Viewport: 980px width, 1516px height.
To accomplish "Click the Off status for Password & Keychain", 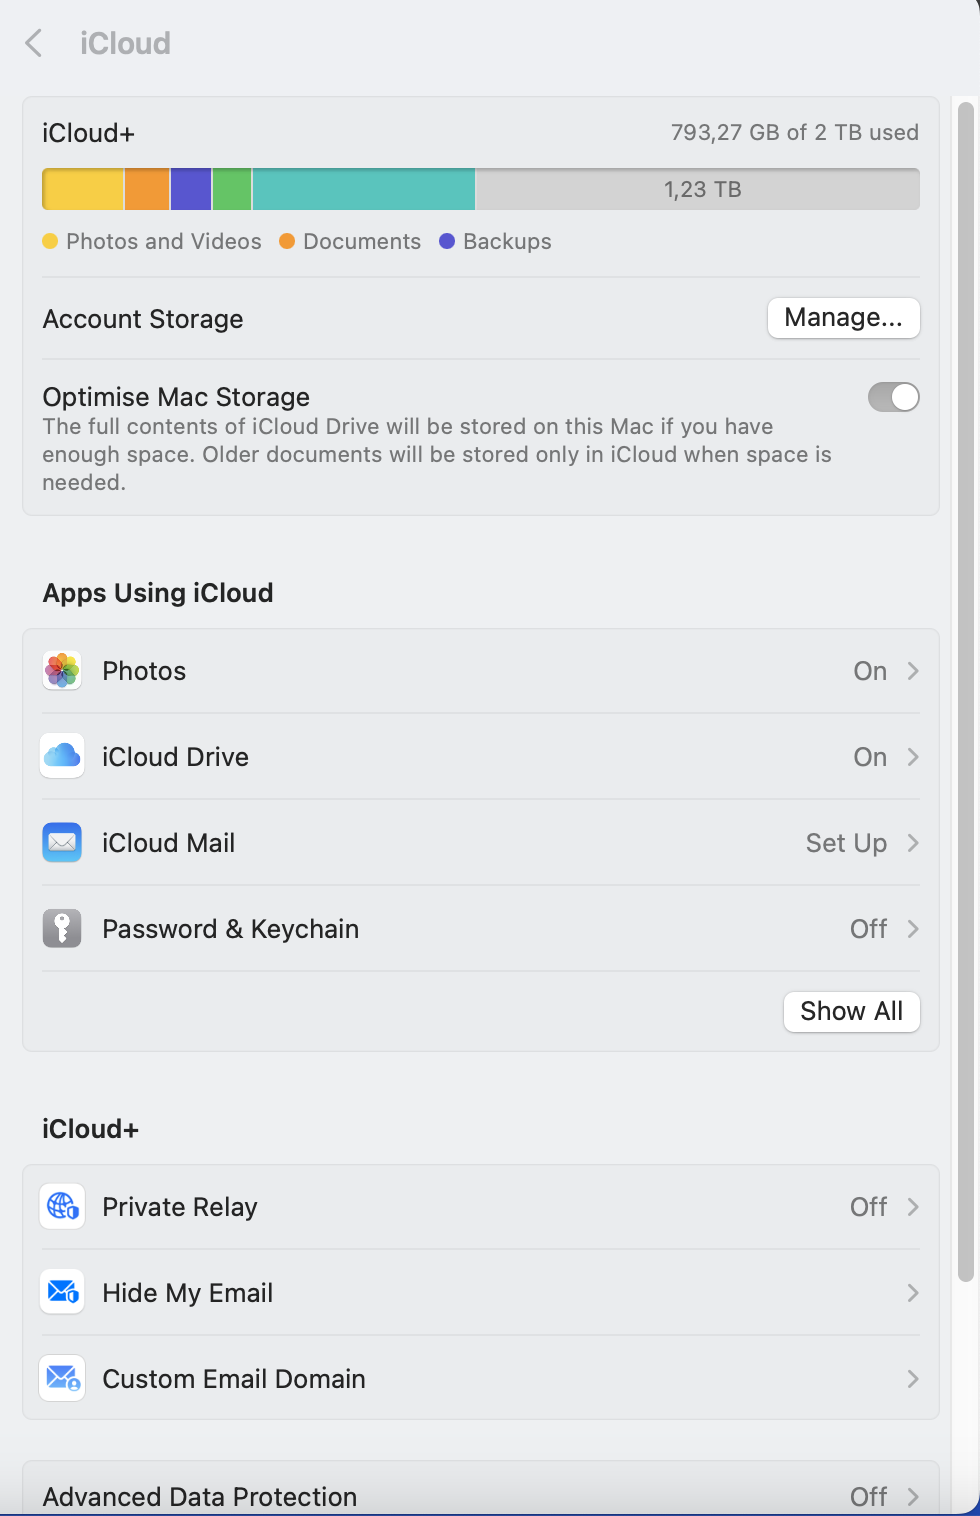I will 868,929.
